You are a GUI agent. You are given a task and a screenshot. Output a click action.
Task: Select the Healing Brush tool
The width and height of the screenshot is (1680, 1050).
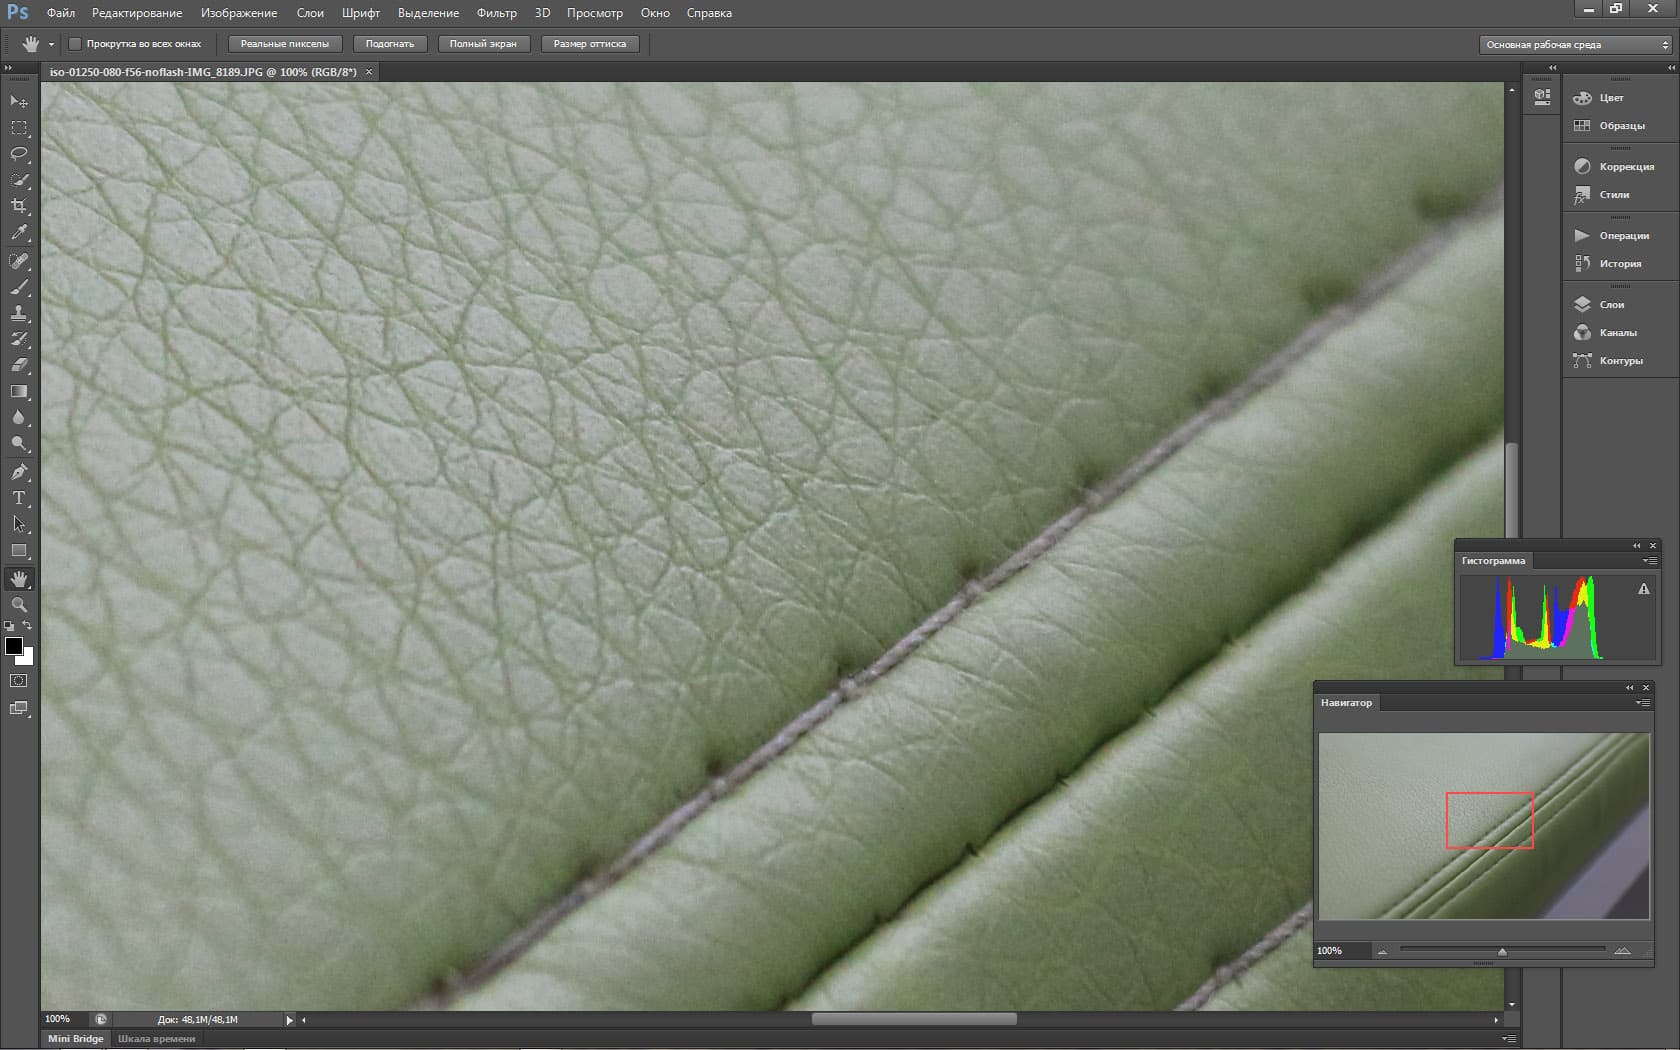tap(19, 261)
